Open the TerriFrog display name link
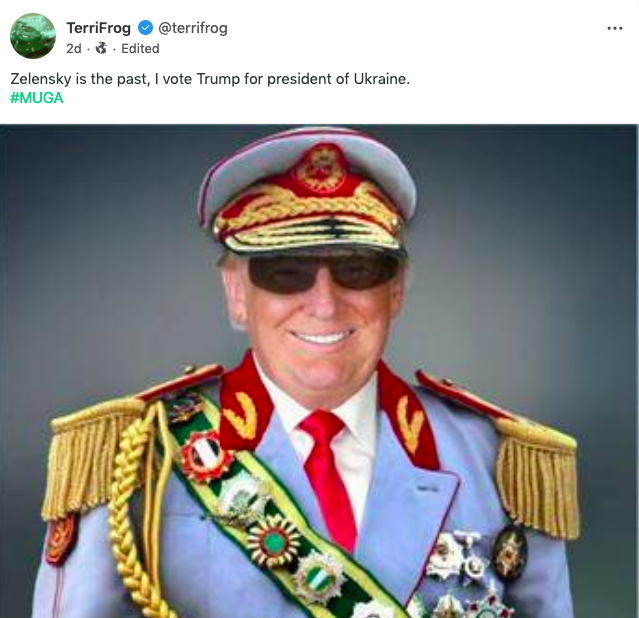This screenshot has width=639, height=618. (98, 28)
